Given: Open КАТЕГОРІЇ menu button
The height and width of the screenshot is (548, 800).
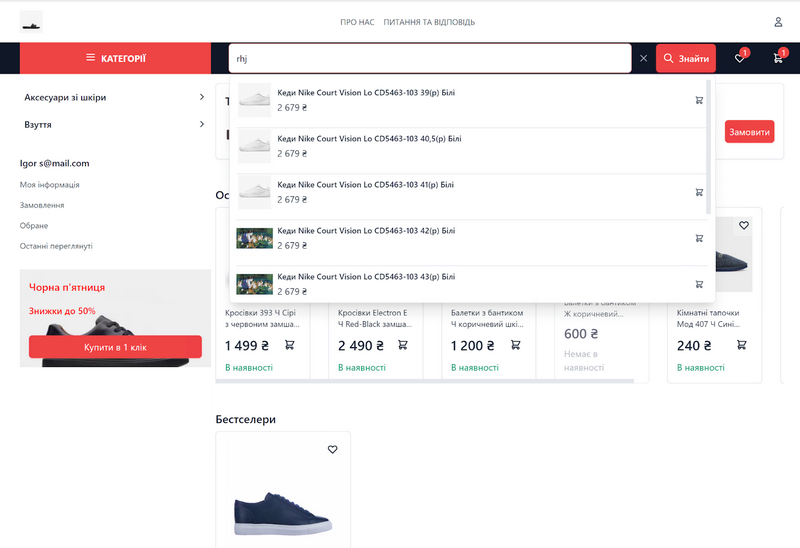Looking at the screenshot, I should (115, 58).
